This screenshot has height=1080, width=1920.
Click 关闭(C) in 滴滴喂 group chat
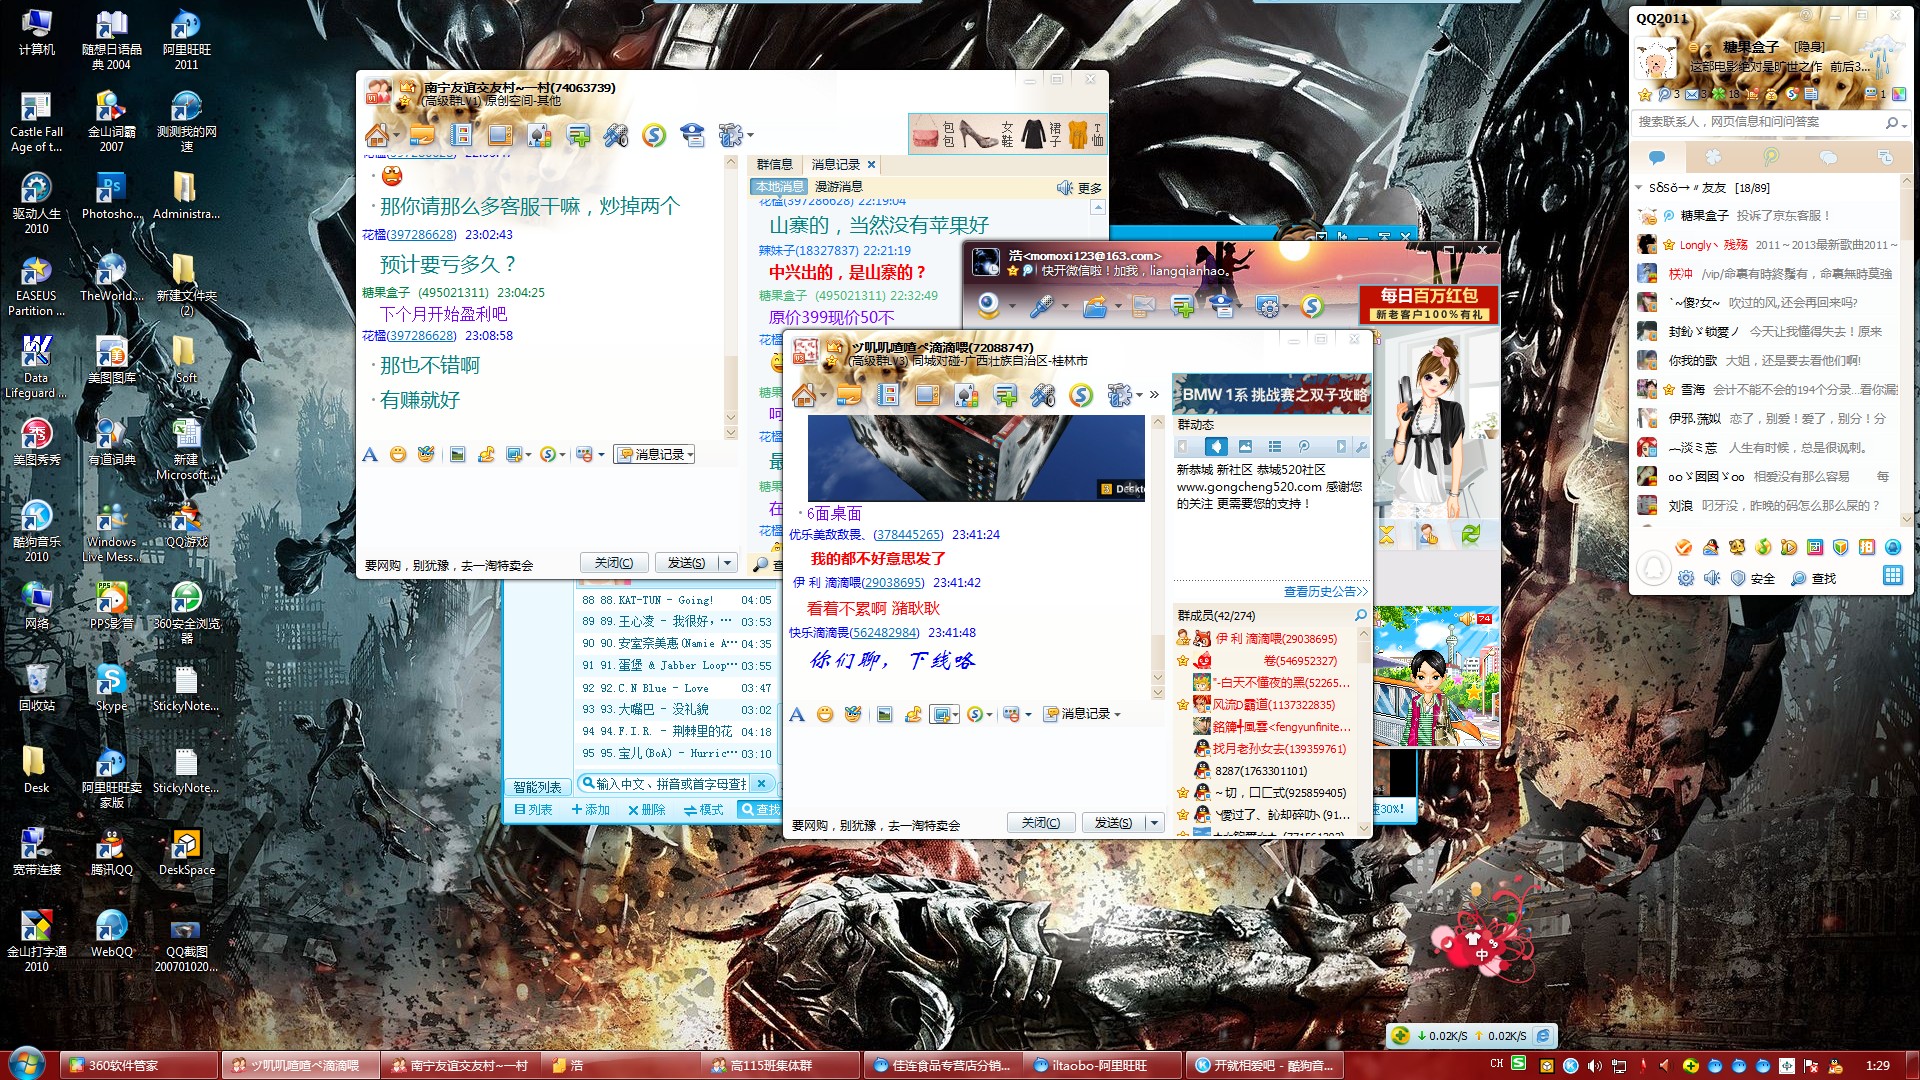tap(1041, 823)
